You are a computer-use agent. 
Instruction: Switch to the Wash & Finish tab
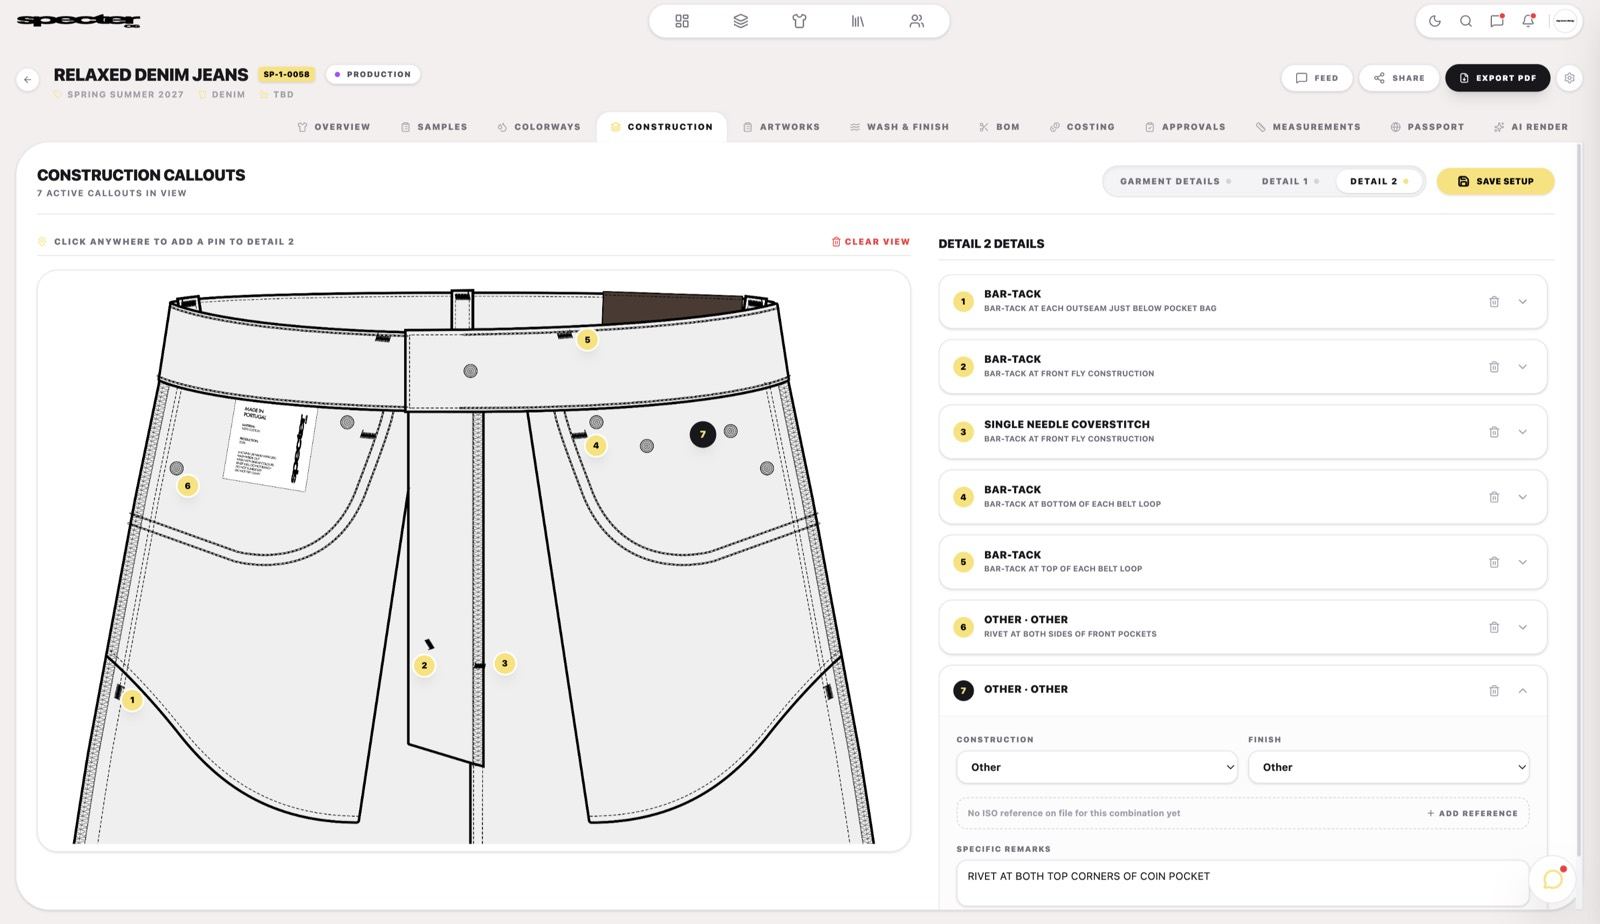pyautogui.click(x=899, y=127)
